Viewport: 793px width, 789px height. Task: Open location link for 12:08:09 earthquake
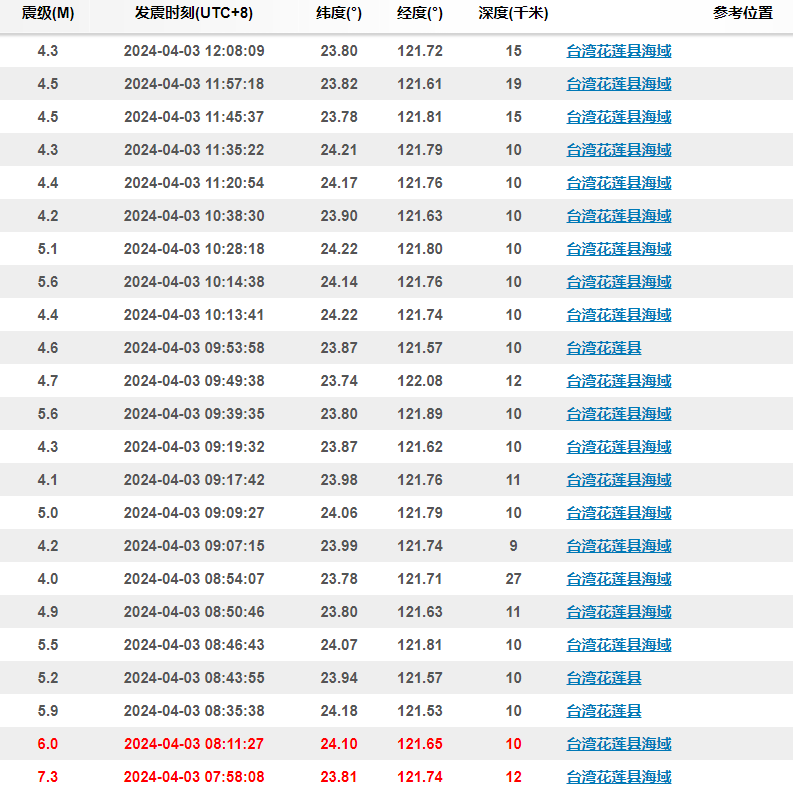pyautogui.click(x=619, y=51)
